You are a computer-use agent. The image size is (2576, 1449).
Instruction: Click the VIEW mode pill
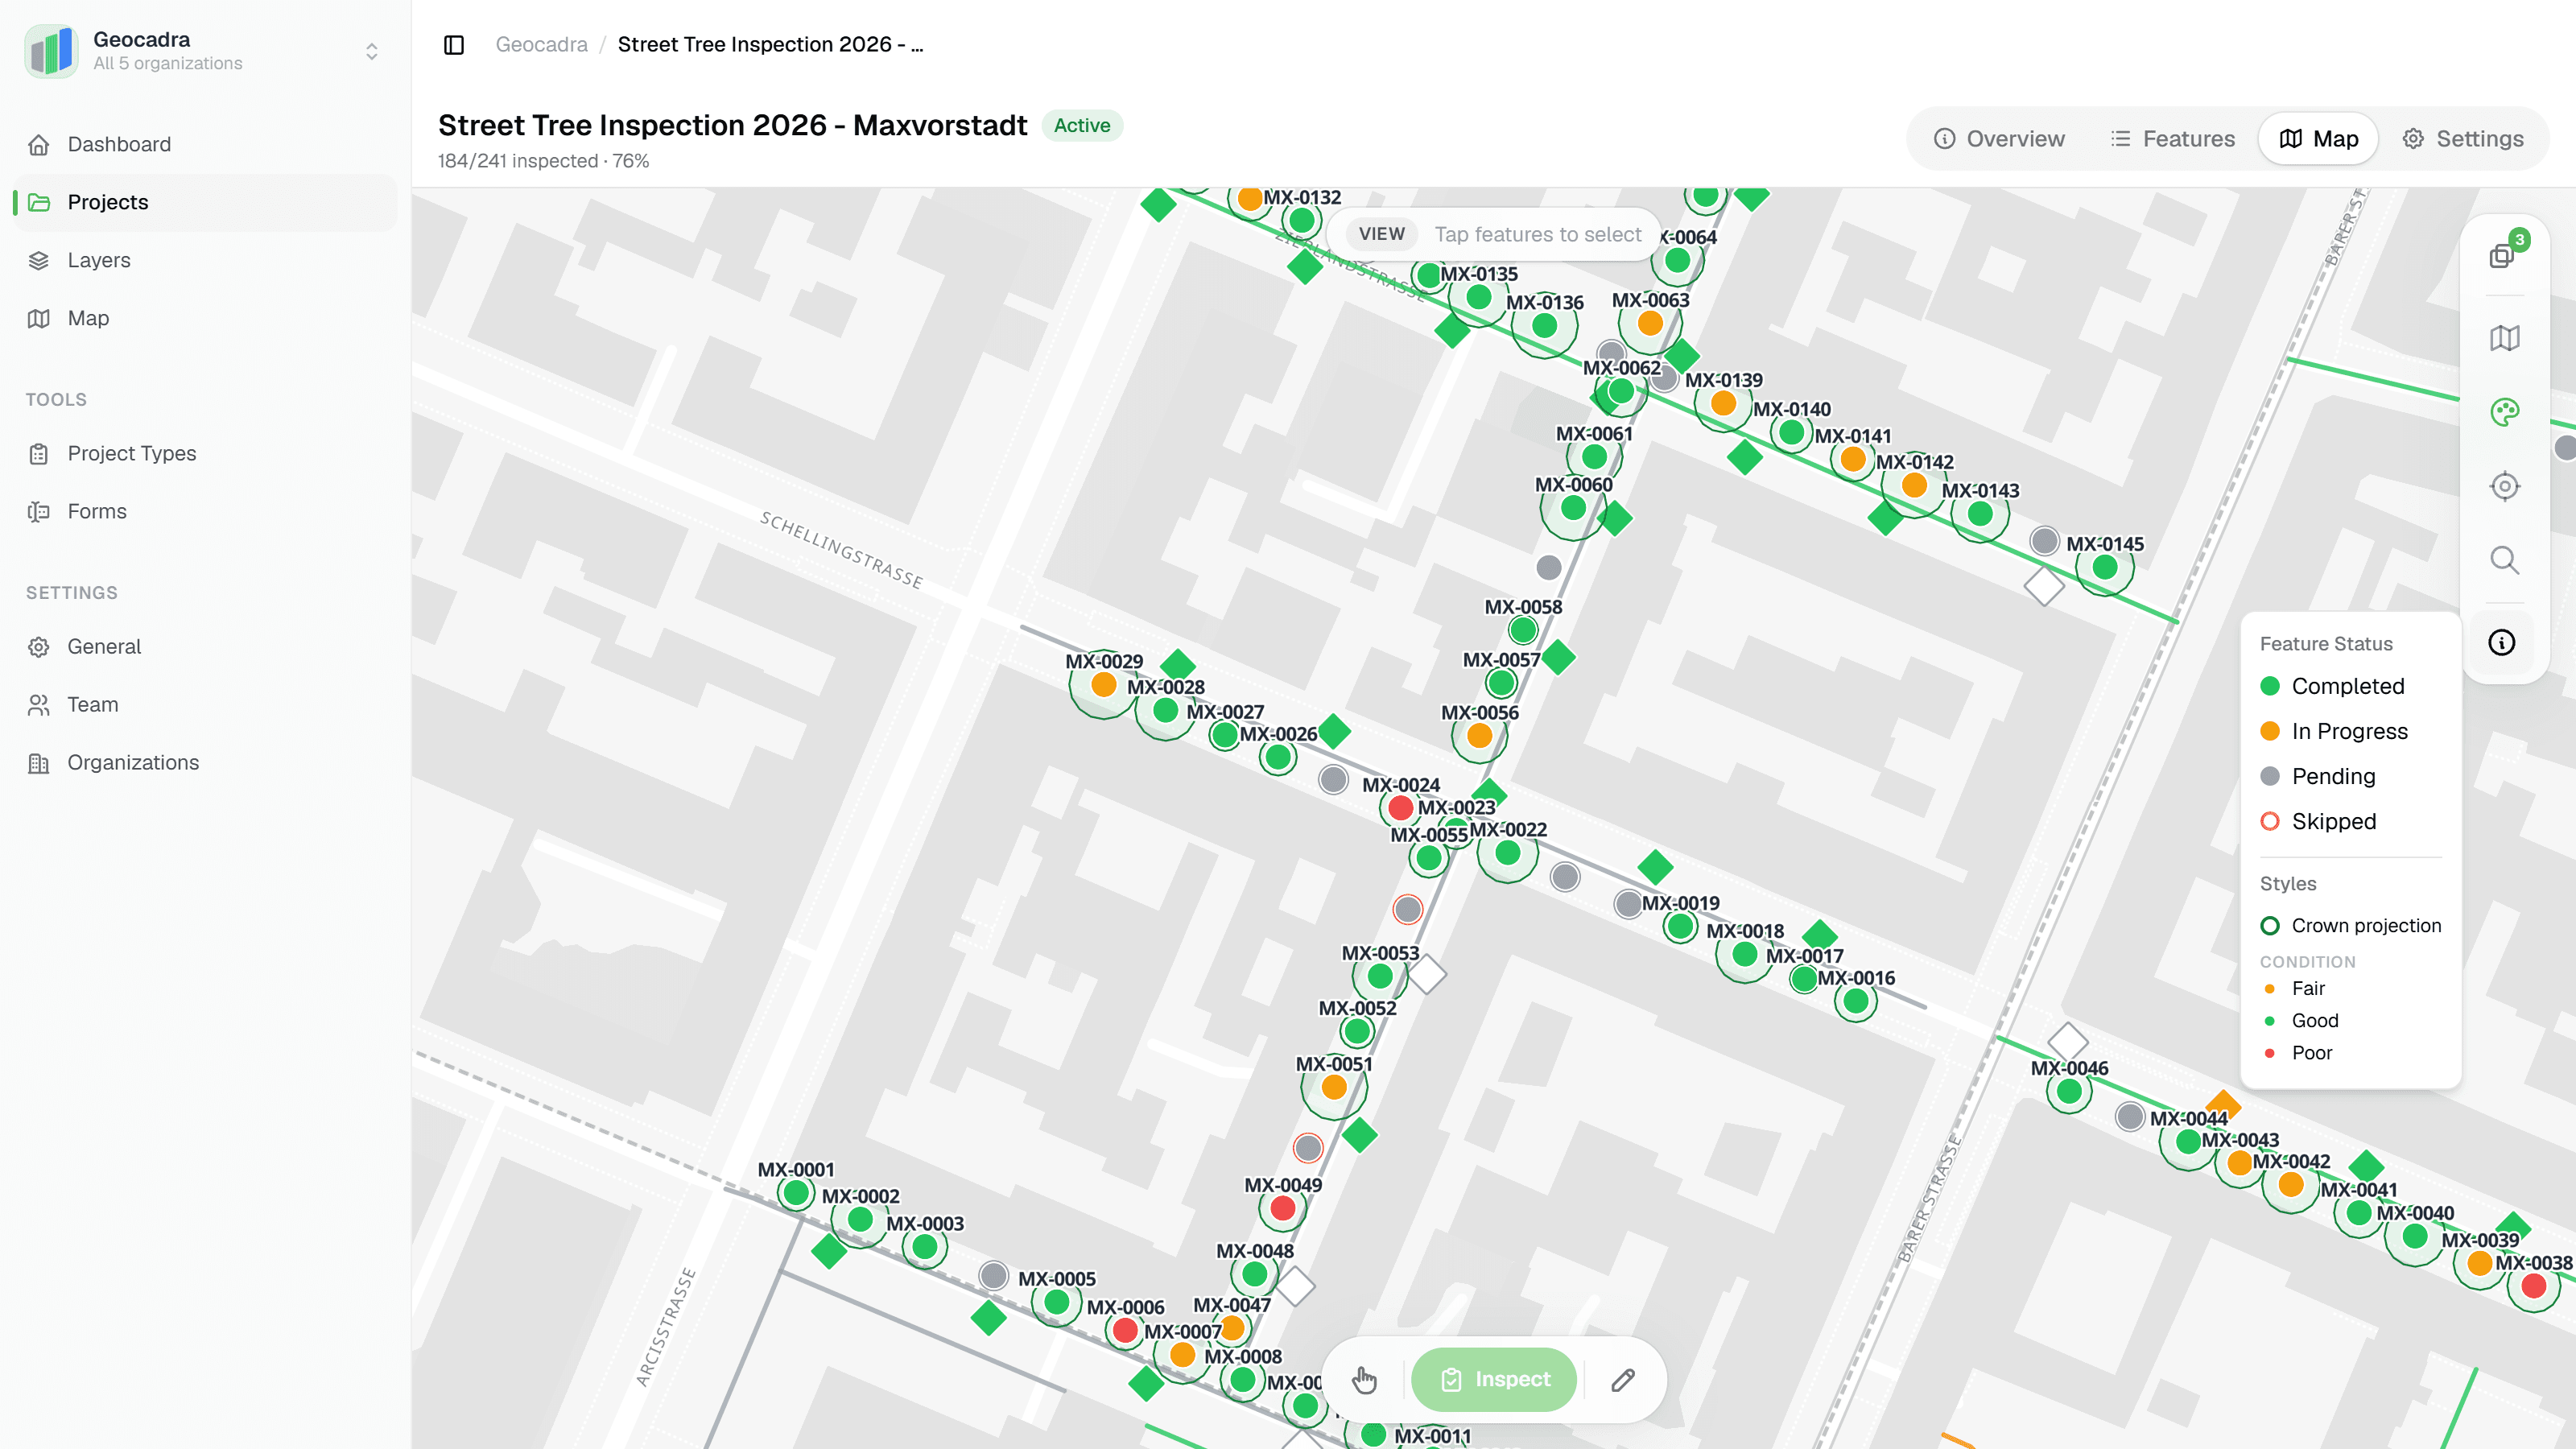[1382, 234]
